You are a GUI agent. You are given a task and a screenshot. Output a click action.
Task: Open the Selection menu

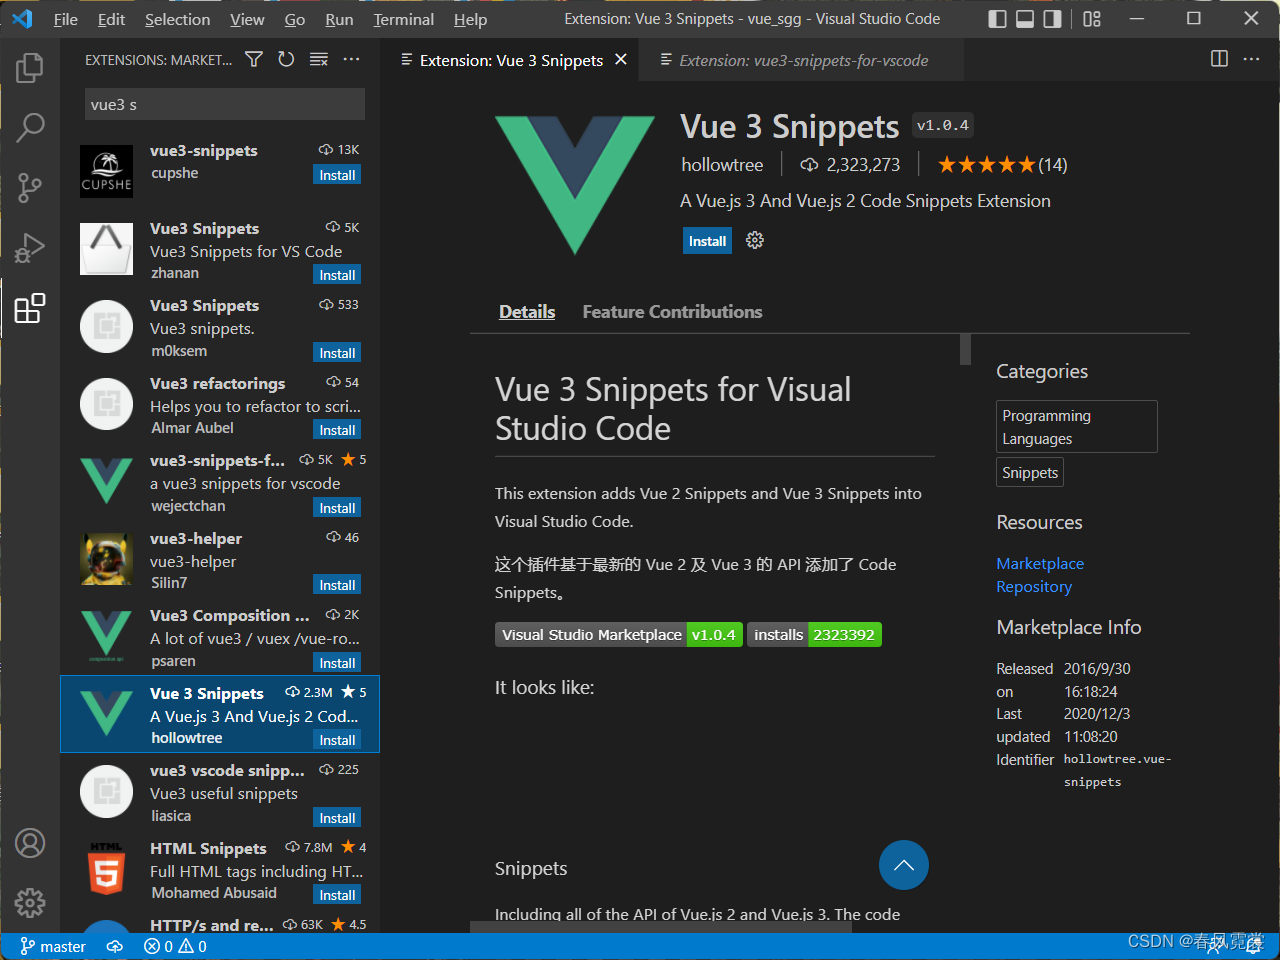tap(177, 19)
